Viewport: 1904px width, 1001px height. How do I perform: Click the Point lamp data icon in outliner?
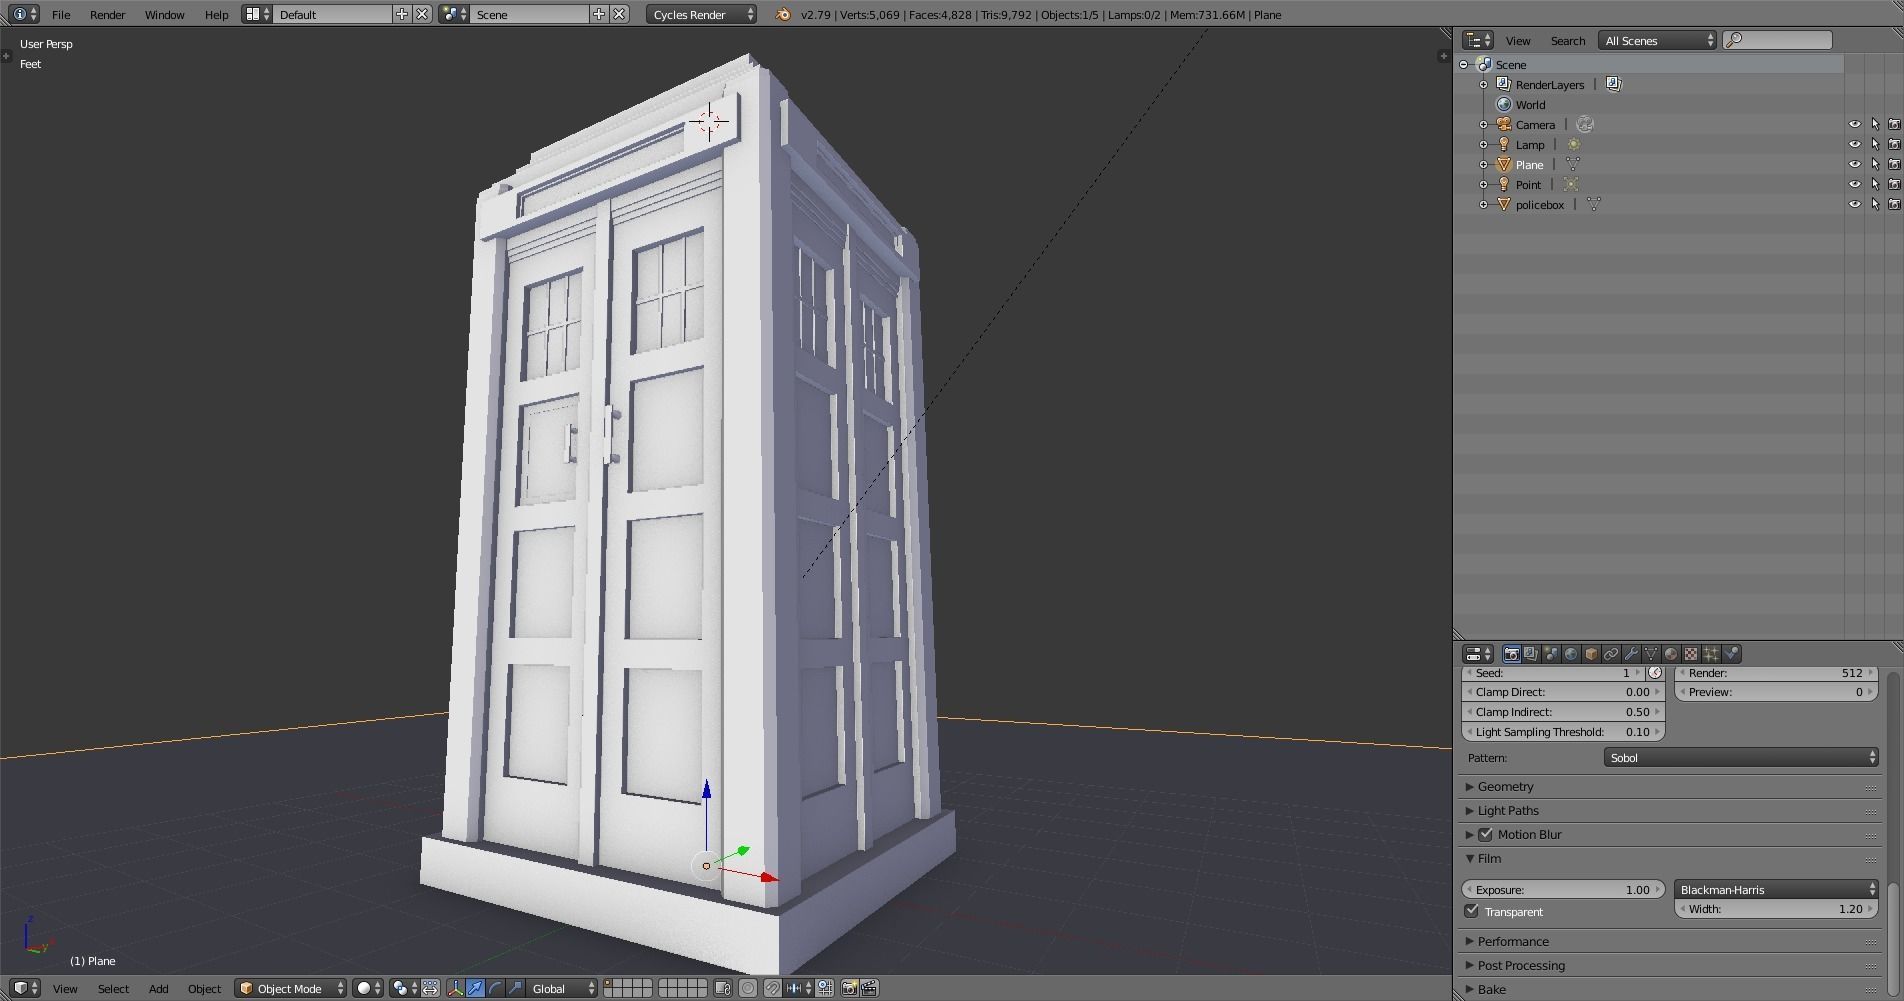(1571, 184)
